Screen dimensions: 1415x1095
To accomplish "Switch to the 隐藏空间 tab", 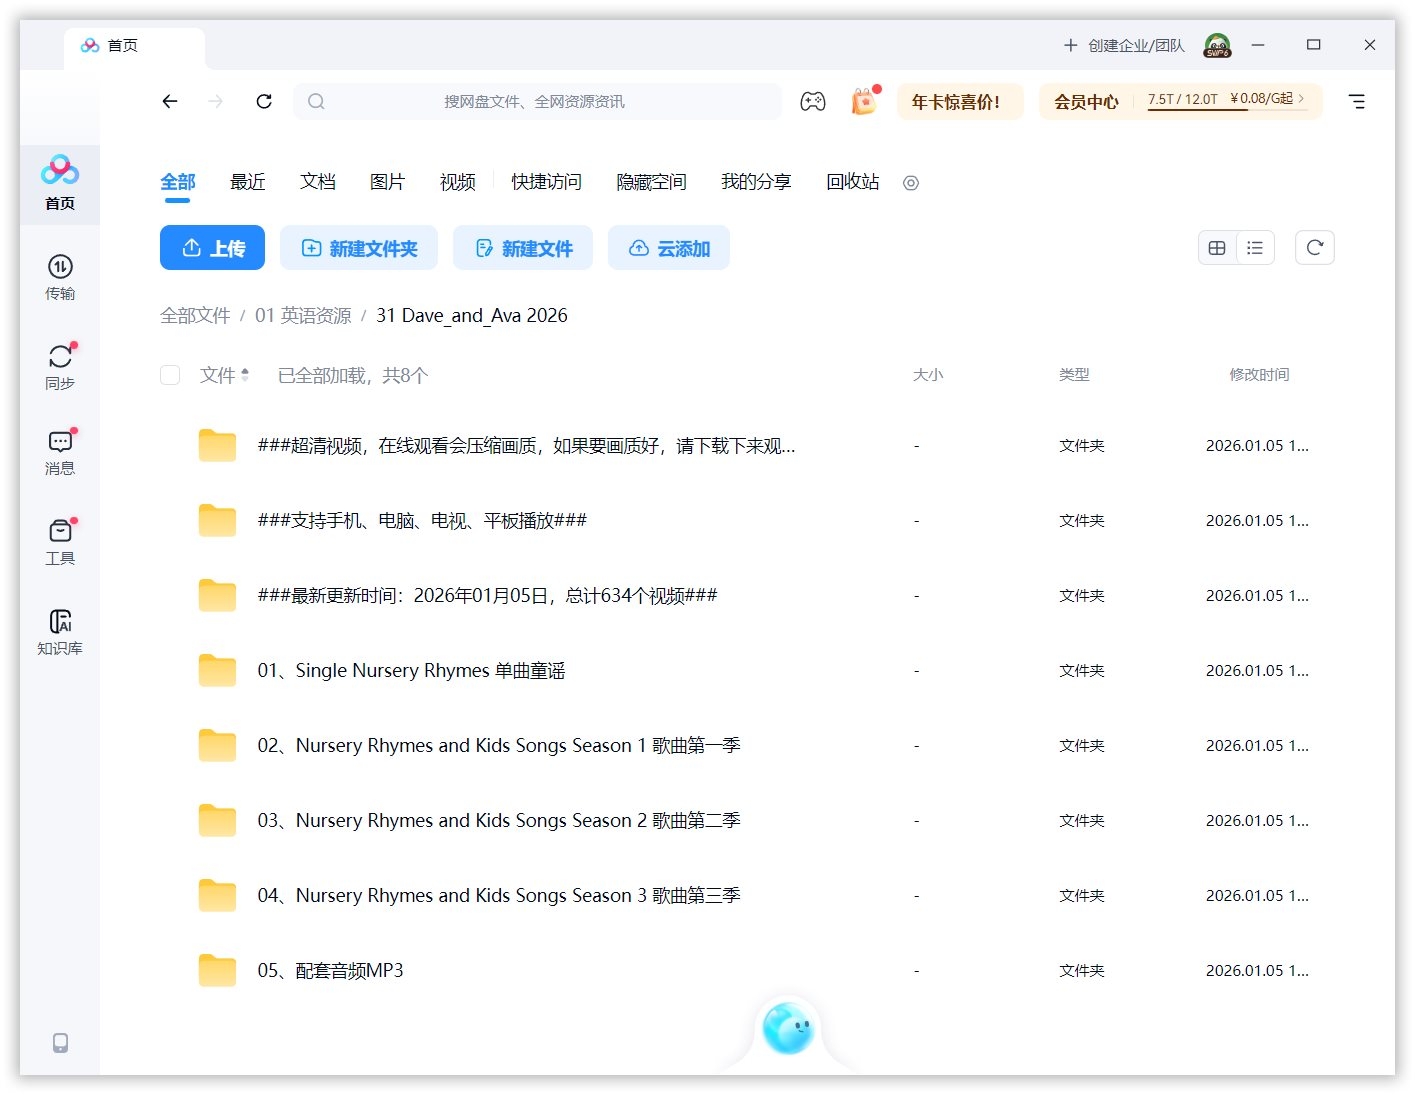I will tap(651, 182).
